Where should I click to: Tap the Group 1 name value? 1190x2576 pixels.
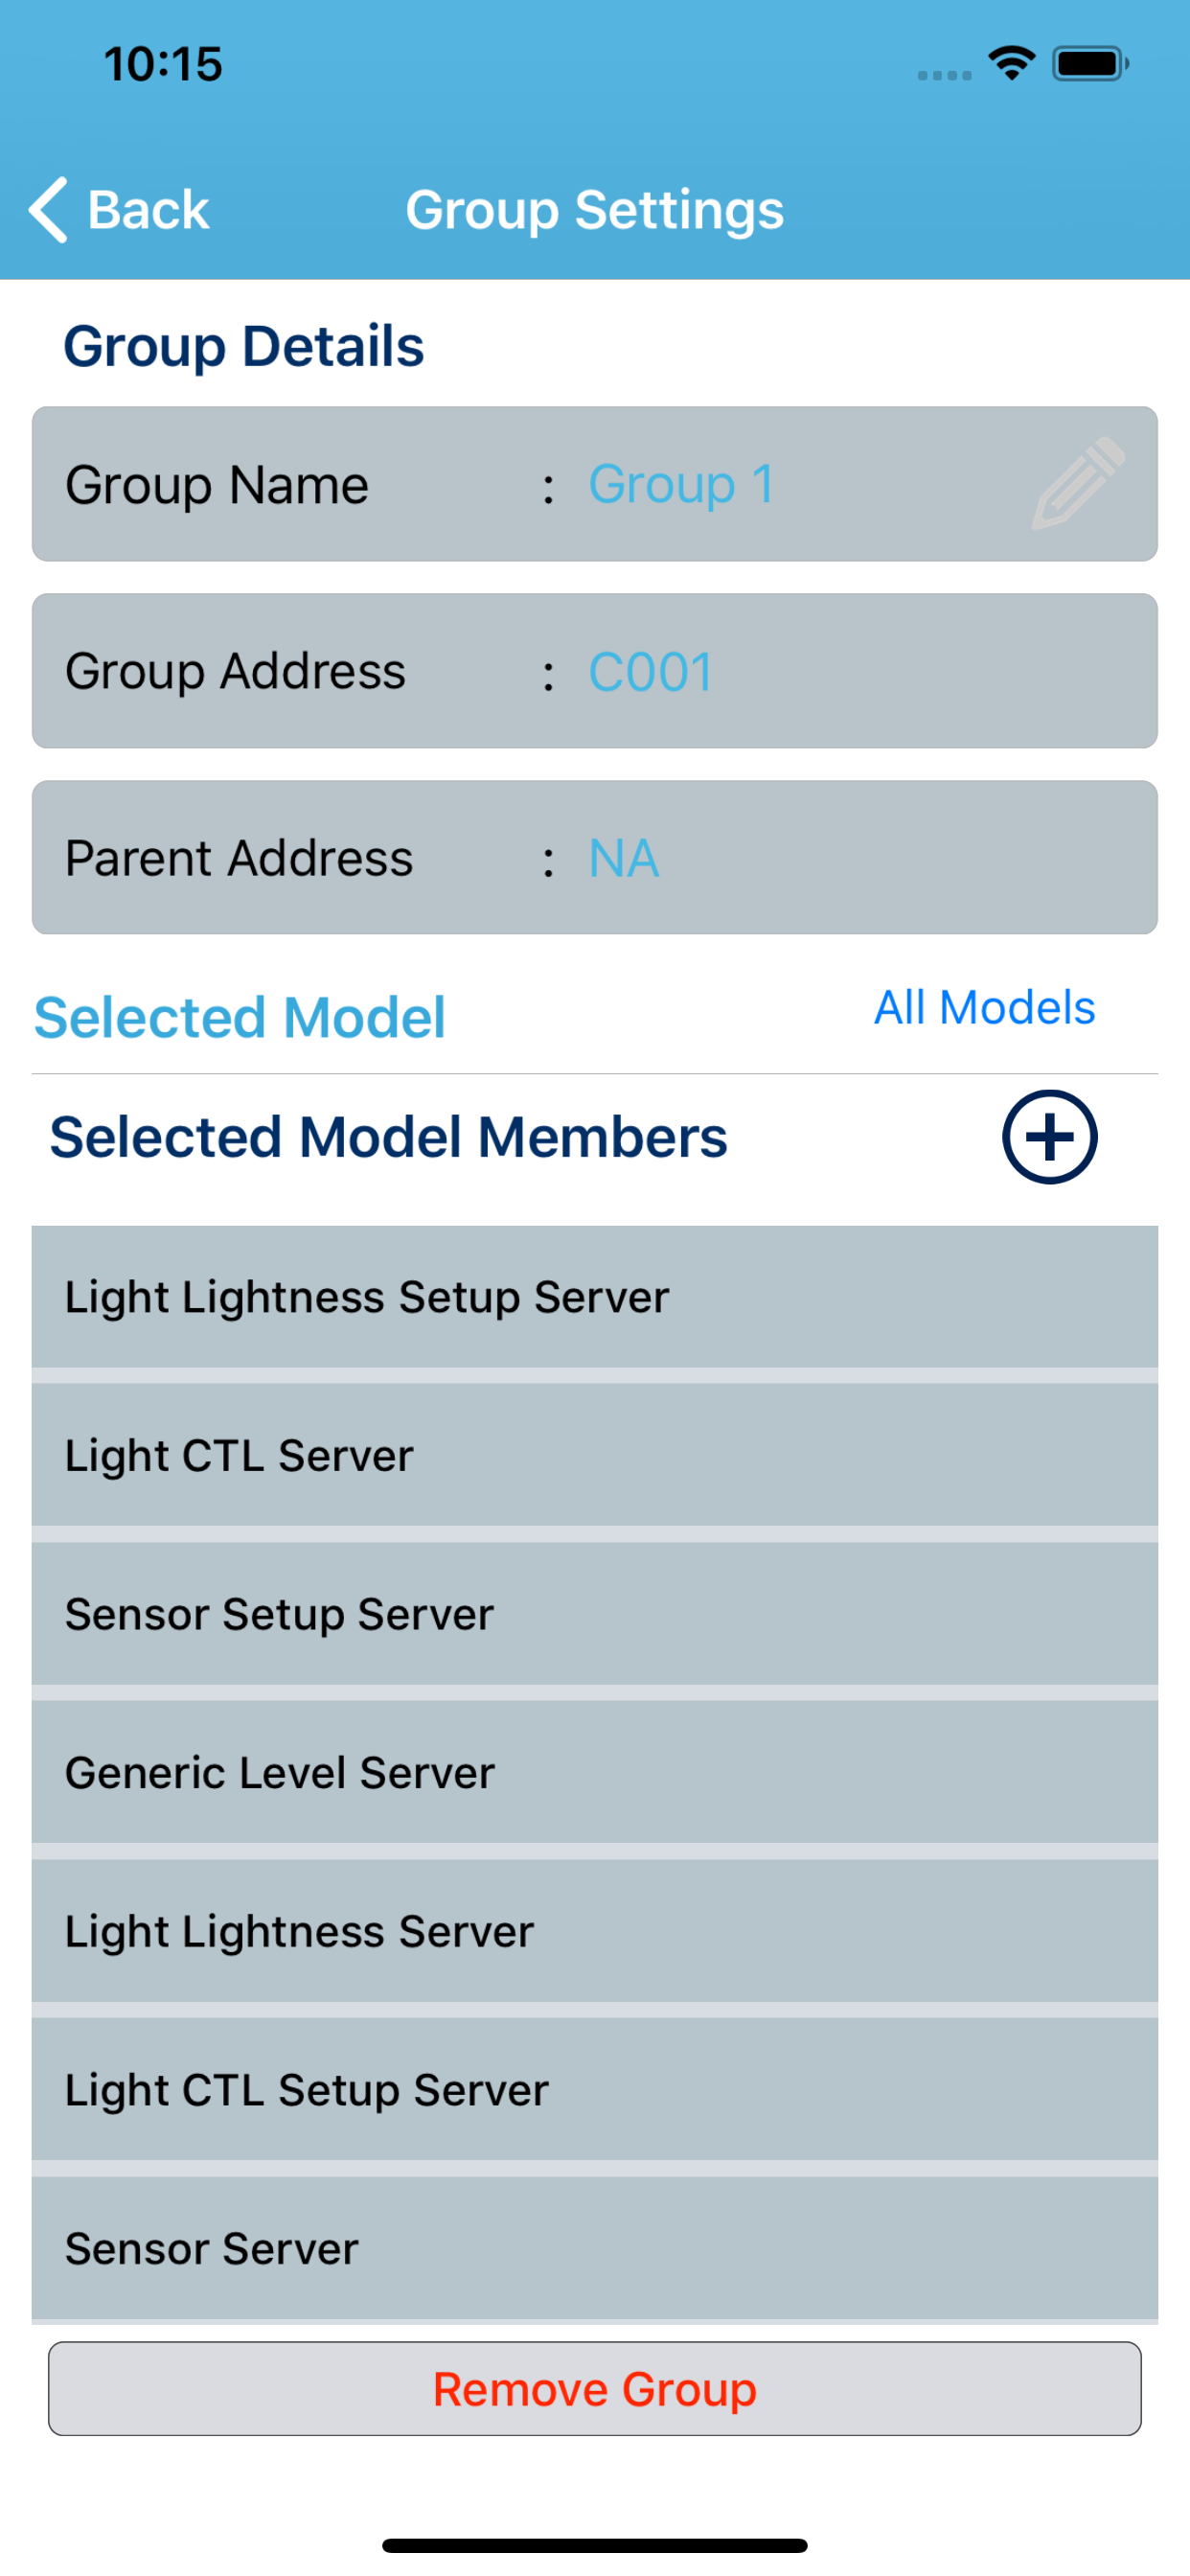pyautogui.click(x=681, y=484)
